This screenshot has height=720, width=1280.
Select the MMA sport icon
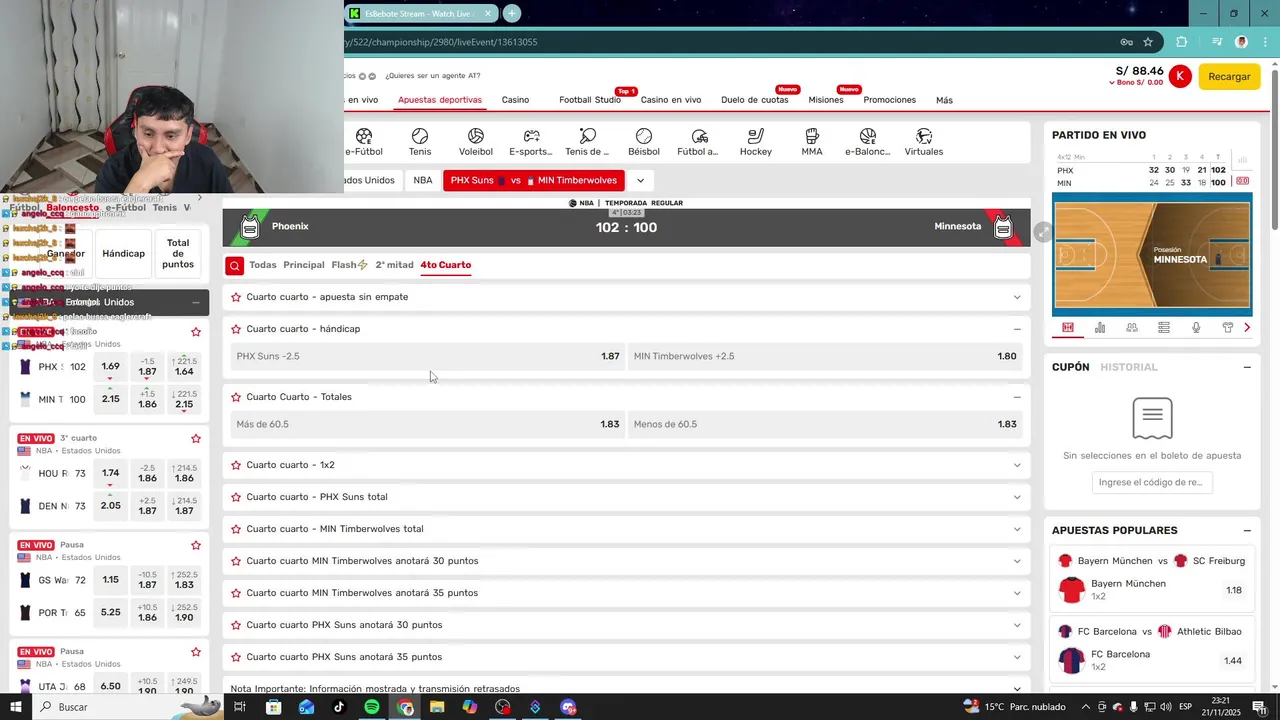point(812,142)
